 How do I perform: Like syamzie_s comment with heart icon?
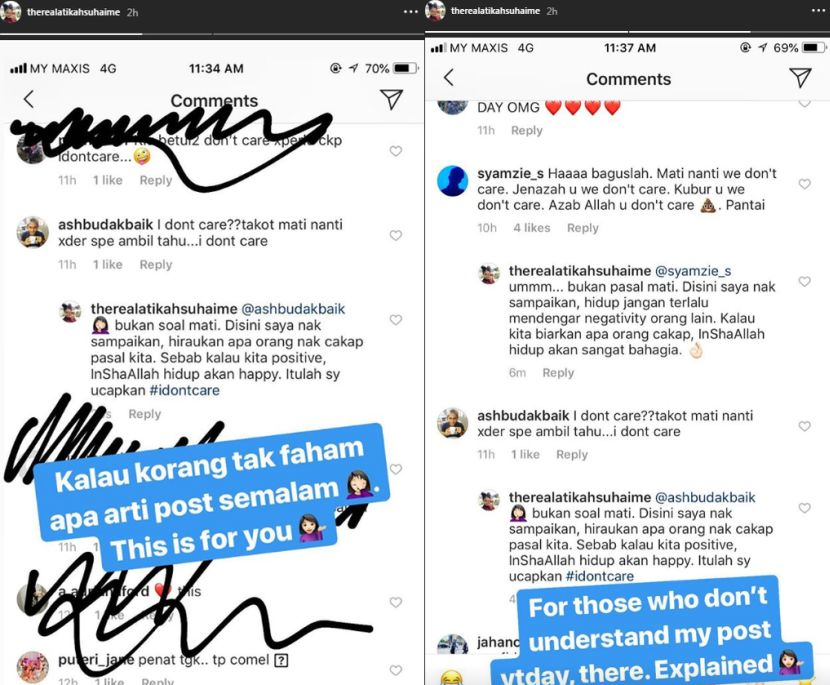pos(805,184)
